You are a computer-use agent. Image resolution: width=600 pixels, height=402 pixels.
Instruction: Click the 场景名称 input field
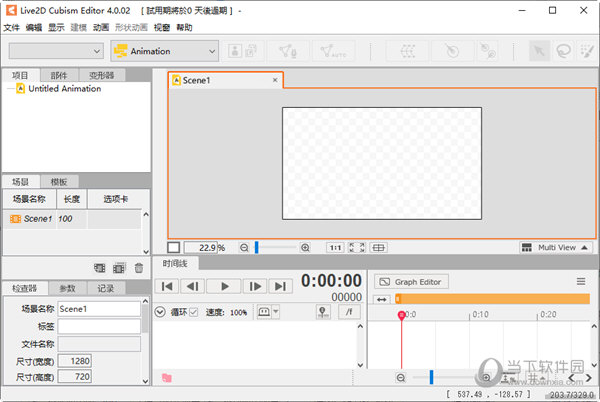99,309
